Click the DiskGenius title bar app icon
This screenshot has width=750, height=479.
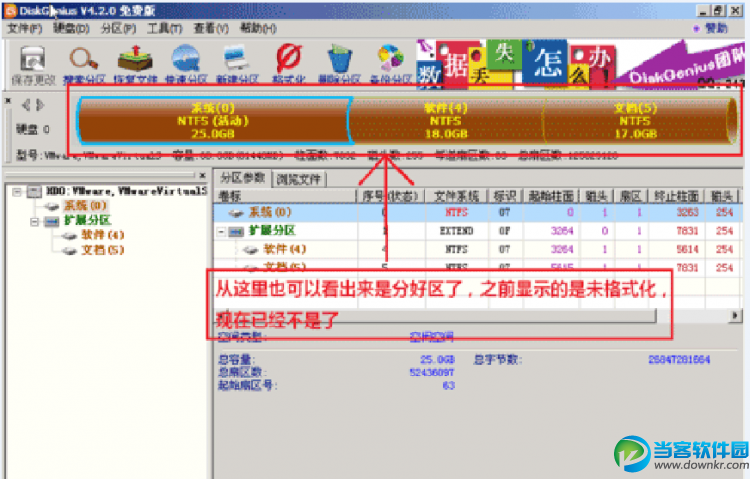[11, 11]
